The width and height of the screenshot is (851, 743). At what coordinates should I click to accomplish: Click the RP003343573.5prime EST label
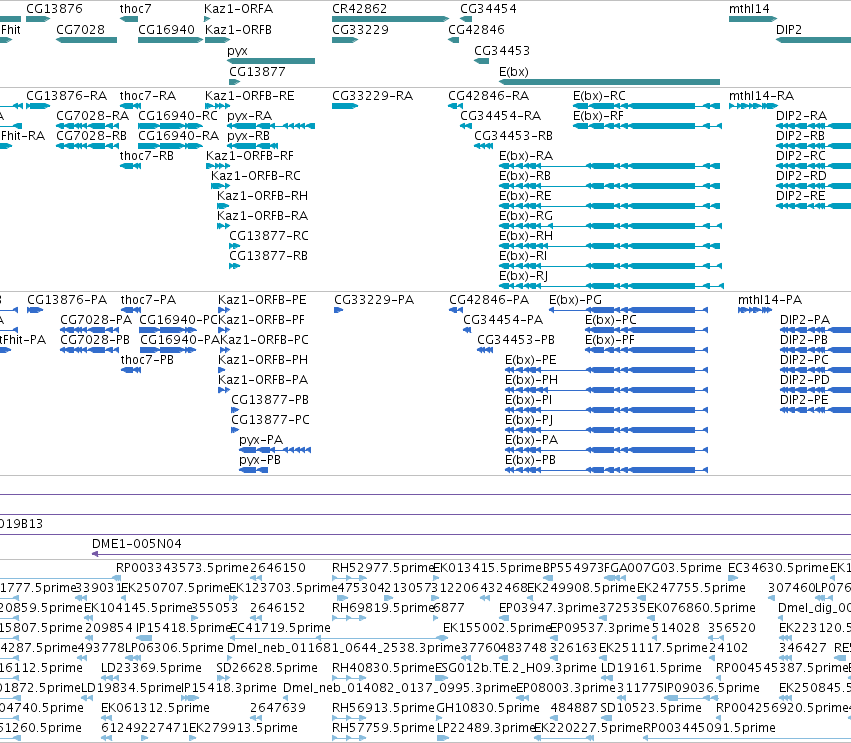coord(182,568)
